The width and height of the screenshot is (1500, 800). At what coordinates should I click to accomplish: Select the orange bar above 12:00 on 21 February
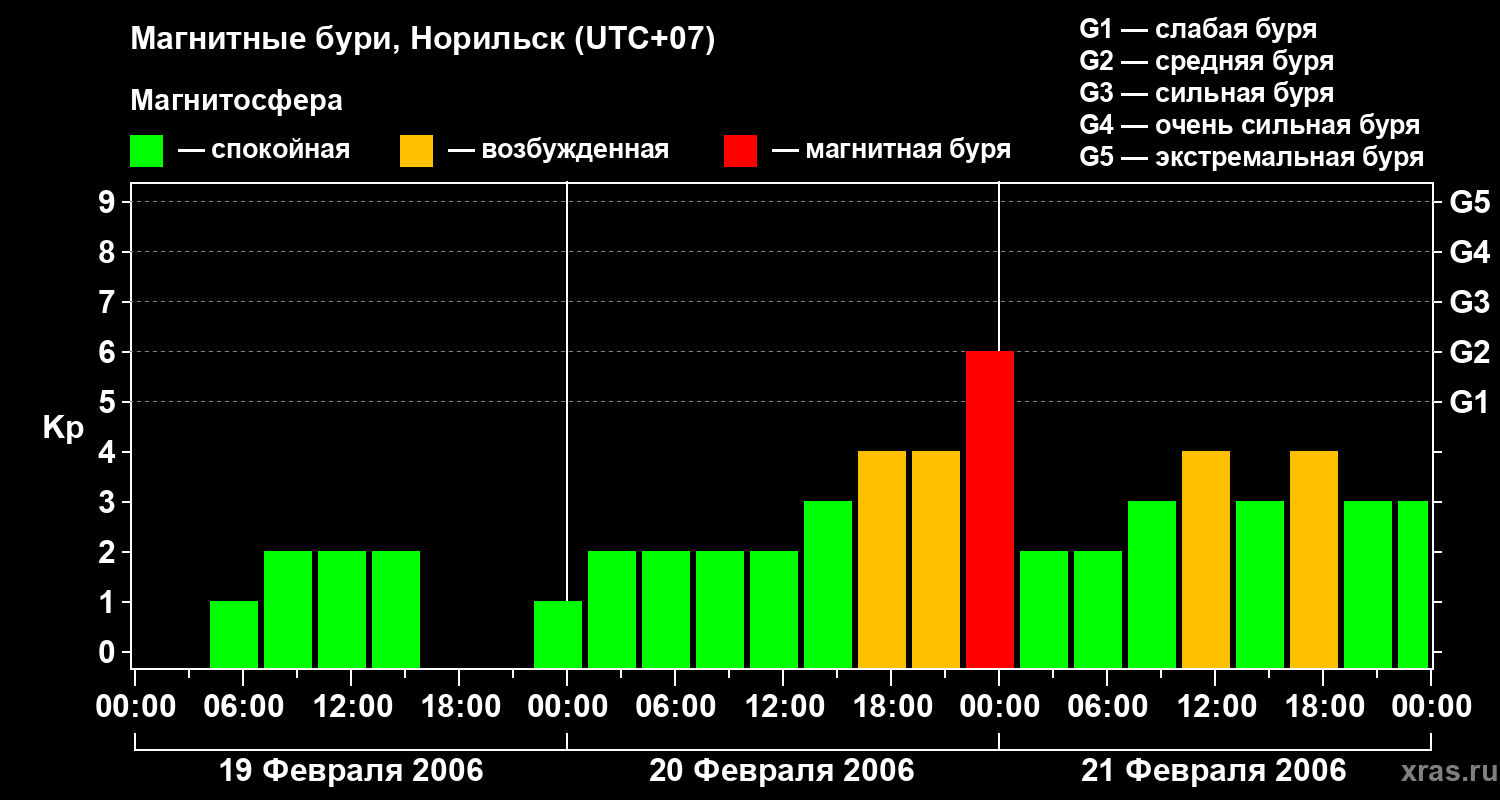(1206, 559)
